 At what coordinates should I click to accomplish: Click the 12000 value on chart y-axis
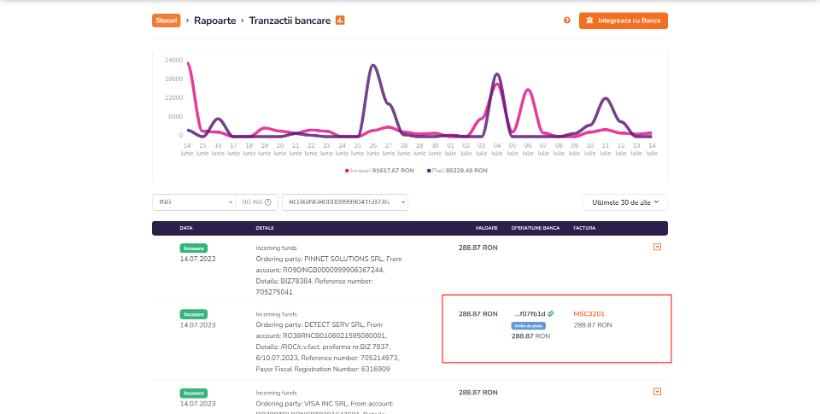coord(174,98)
